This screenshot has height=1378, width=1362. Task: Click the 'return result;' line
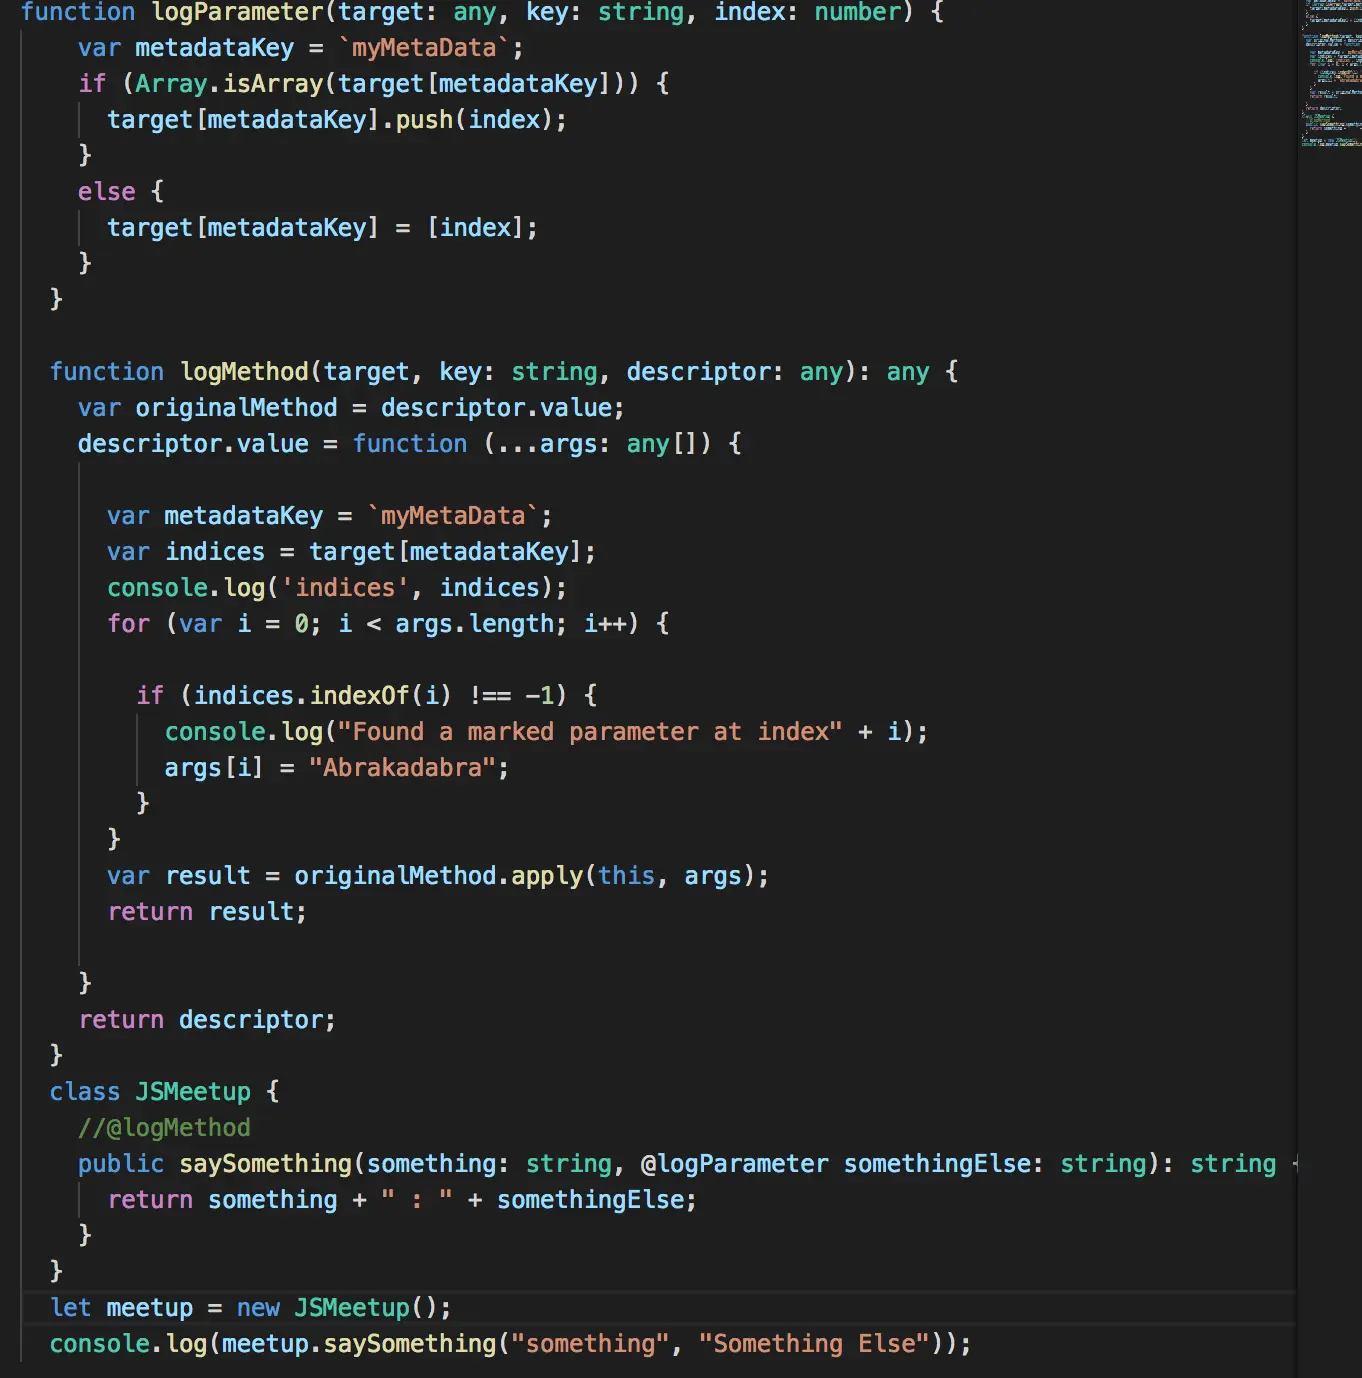tap(207, 912)
